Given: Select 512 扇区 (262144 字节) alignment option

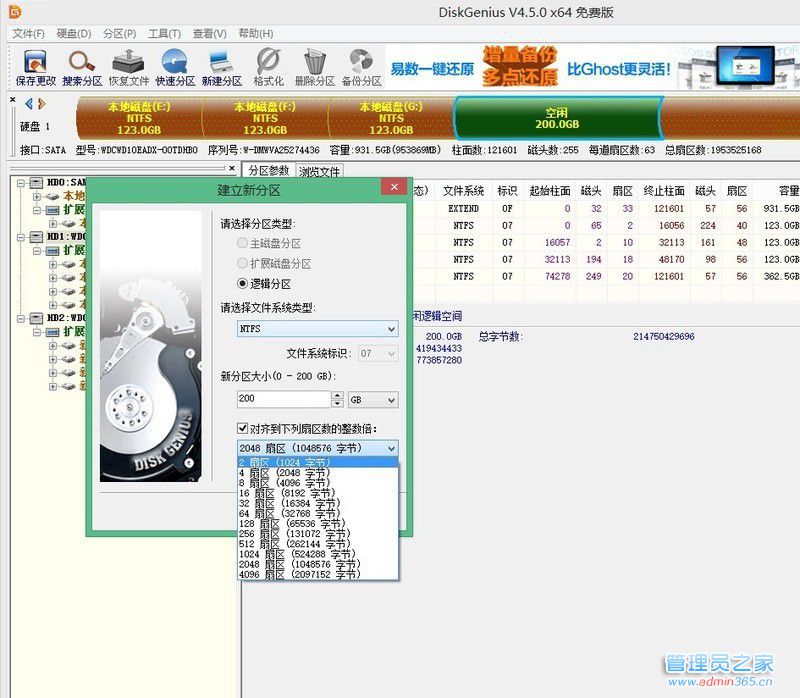Looking at the screenshot, I should (x=317, y=544).
